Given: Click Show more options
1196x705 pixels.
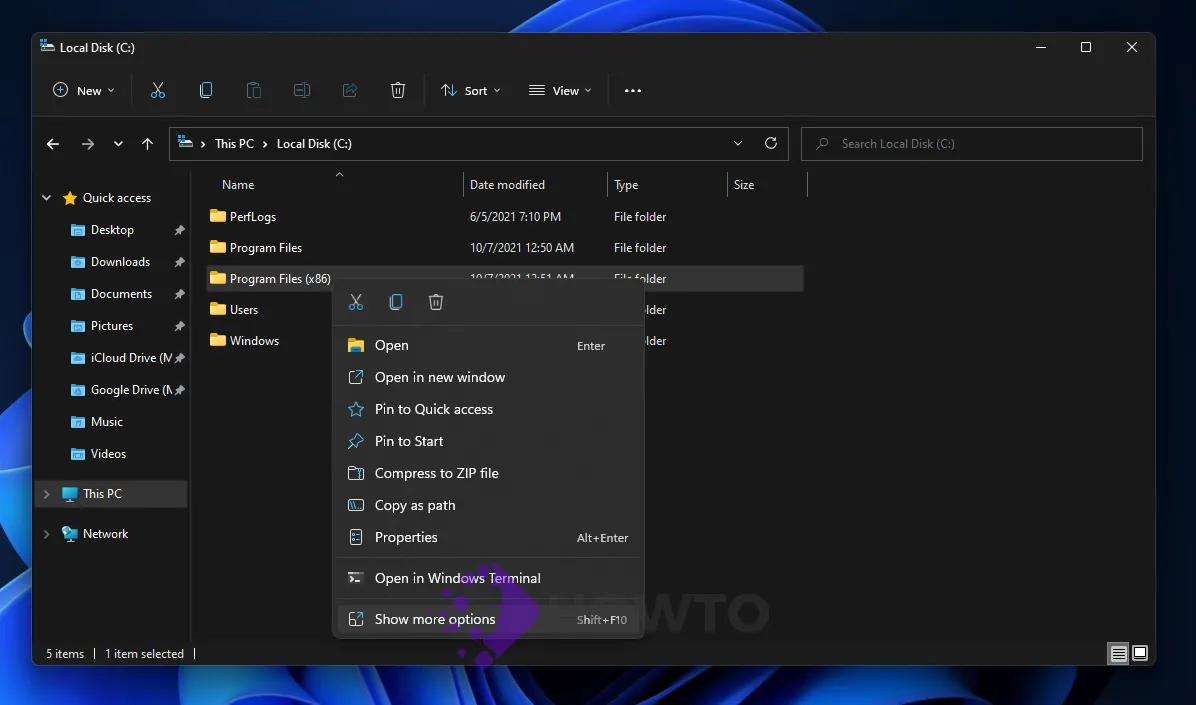Looking at the screenshot, I should point(488,620).
